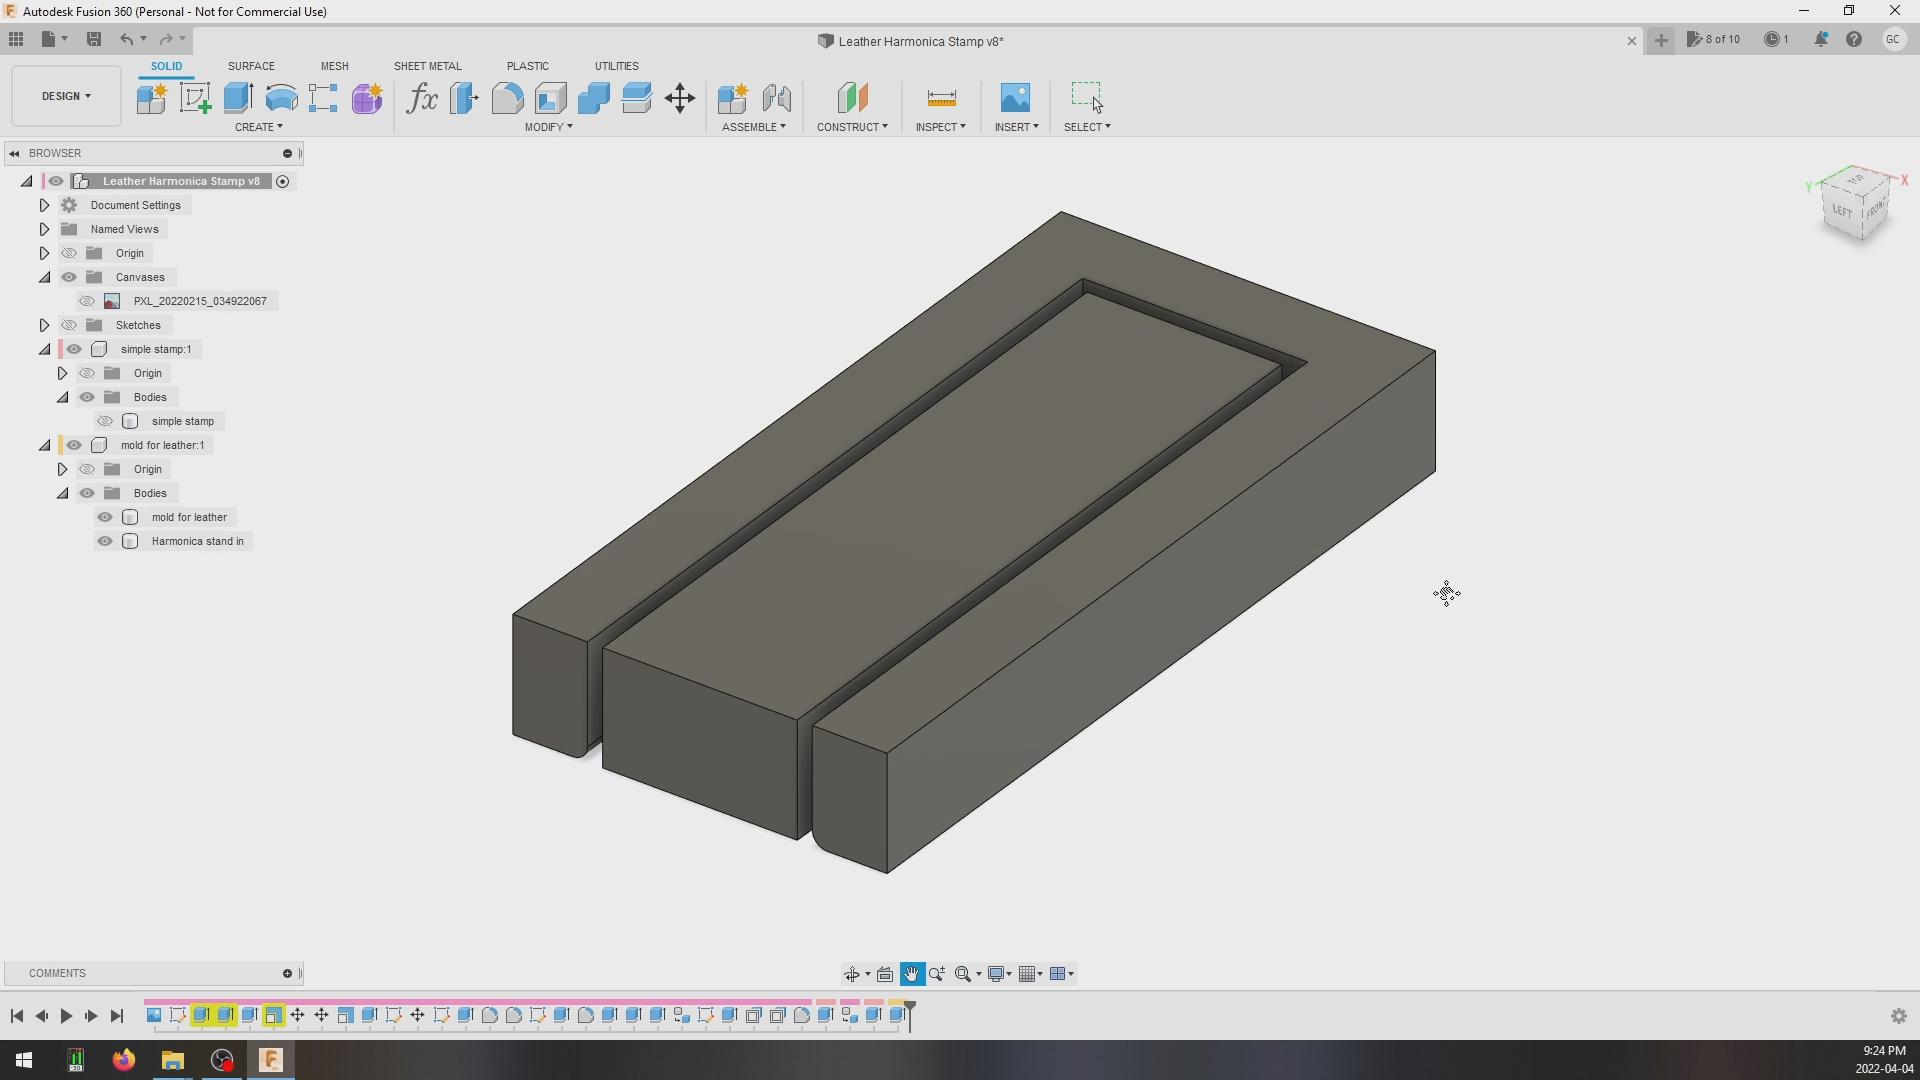This screenshot has height=1080, width=1920.
Task: Open the DESIGN workspace dropdown
Action: [66, 96]
